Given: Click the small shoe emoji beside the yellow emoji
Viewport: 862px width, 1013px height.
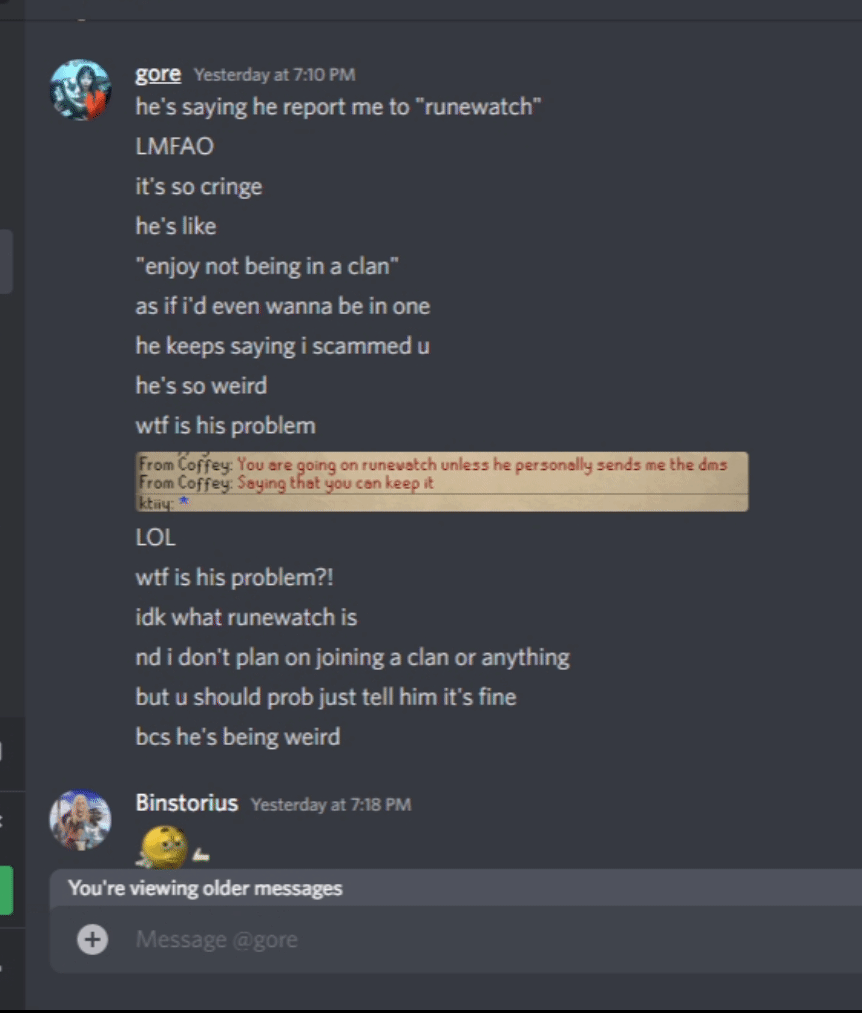Looking at the screenshot, I should pyautogui.click(x=200, y=855).
